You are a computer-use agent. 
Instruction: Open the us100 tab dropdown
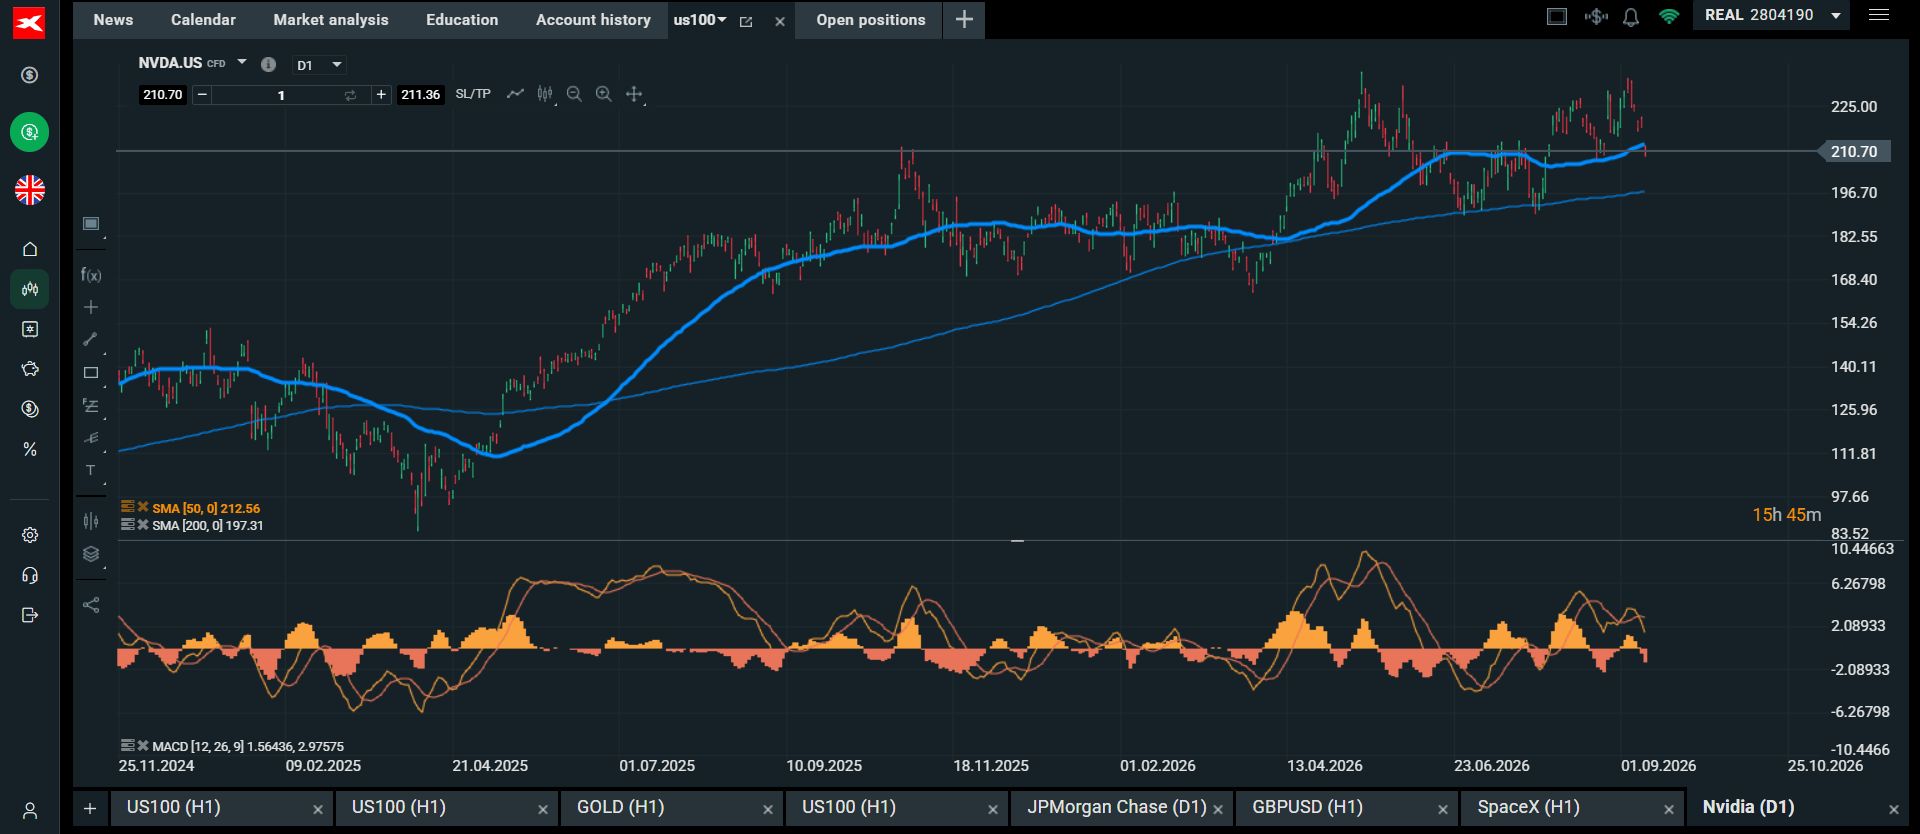tap(722, 20)
